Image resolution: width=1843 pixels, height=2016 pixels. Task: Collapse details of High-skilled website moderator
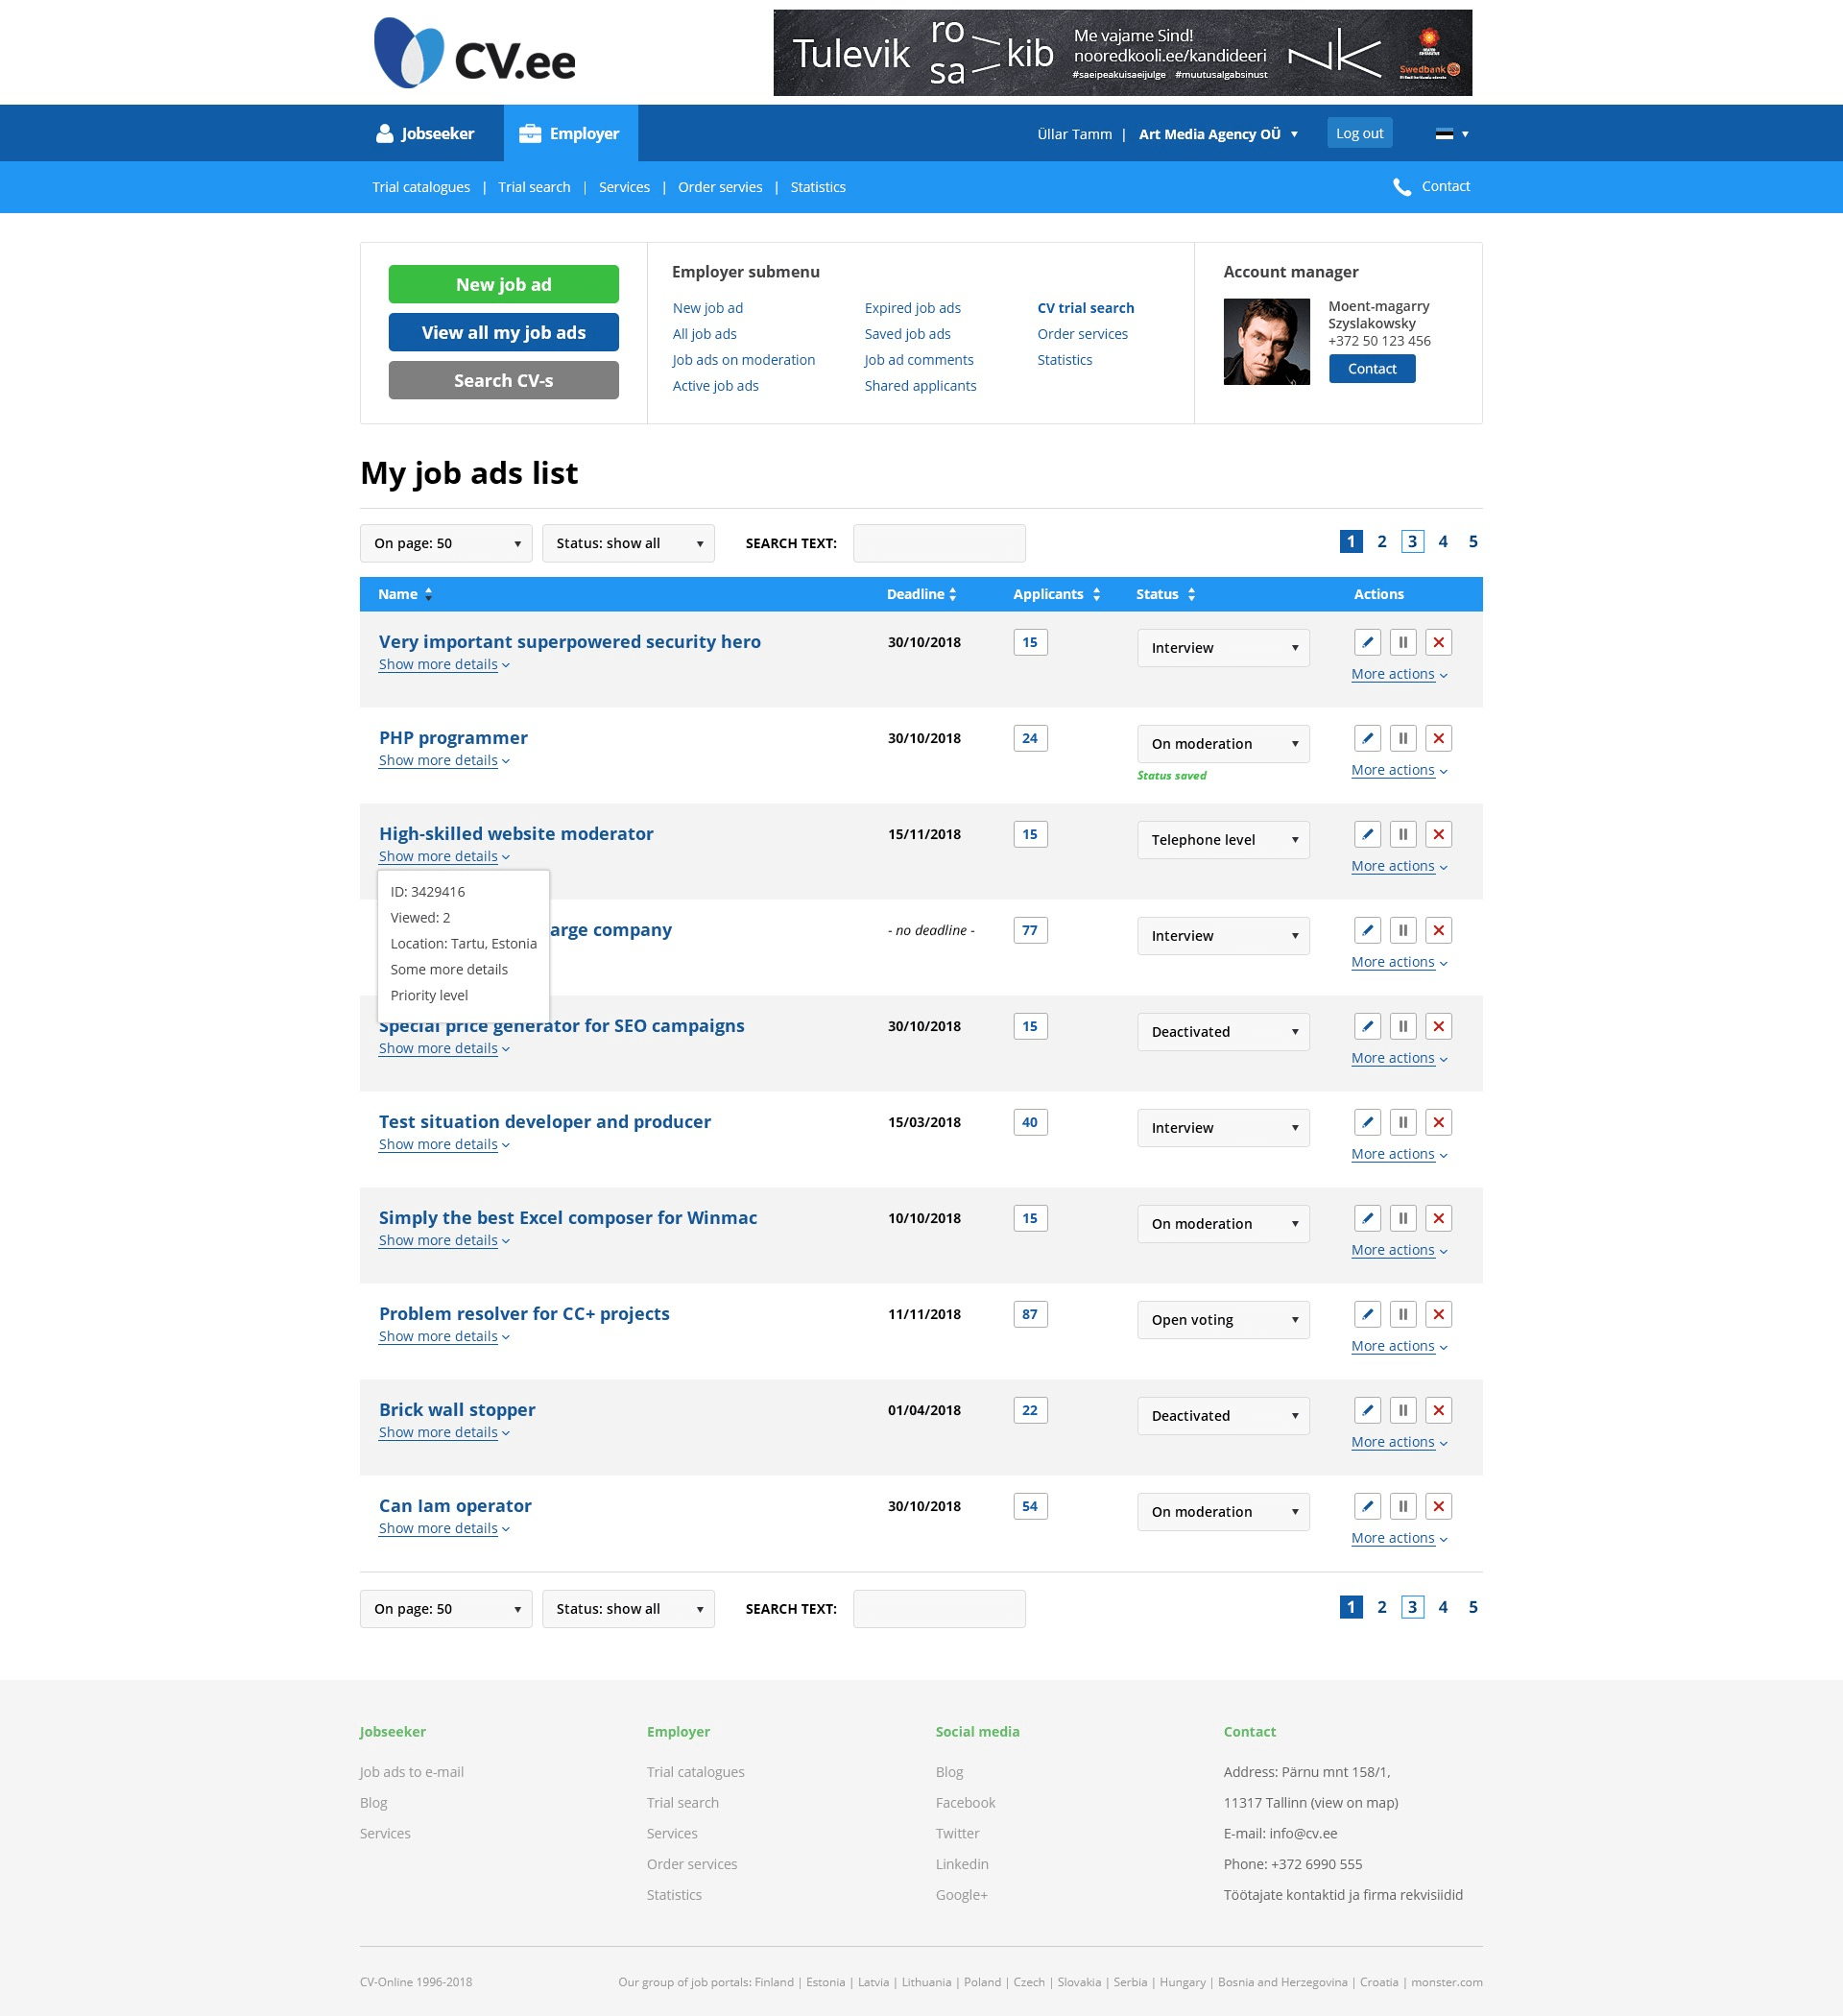(444, 856)
